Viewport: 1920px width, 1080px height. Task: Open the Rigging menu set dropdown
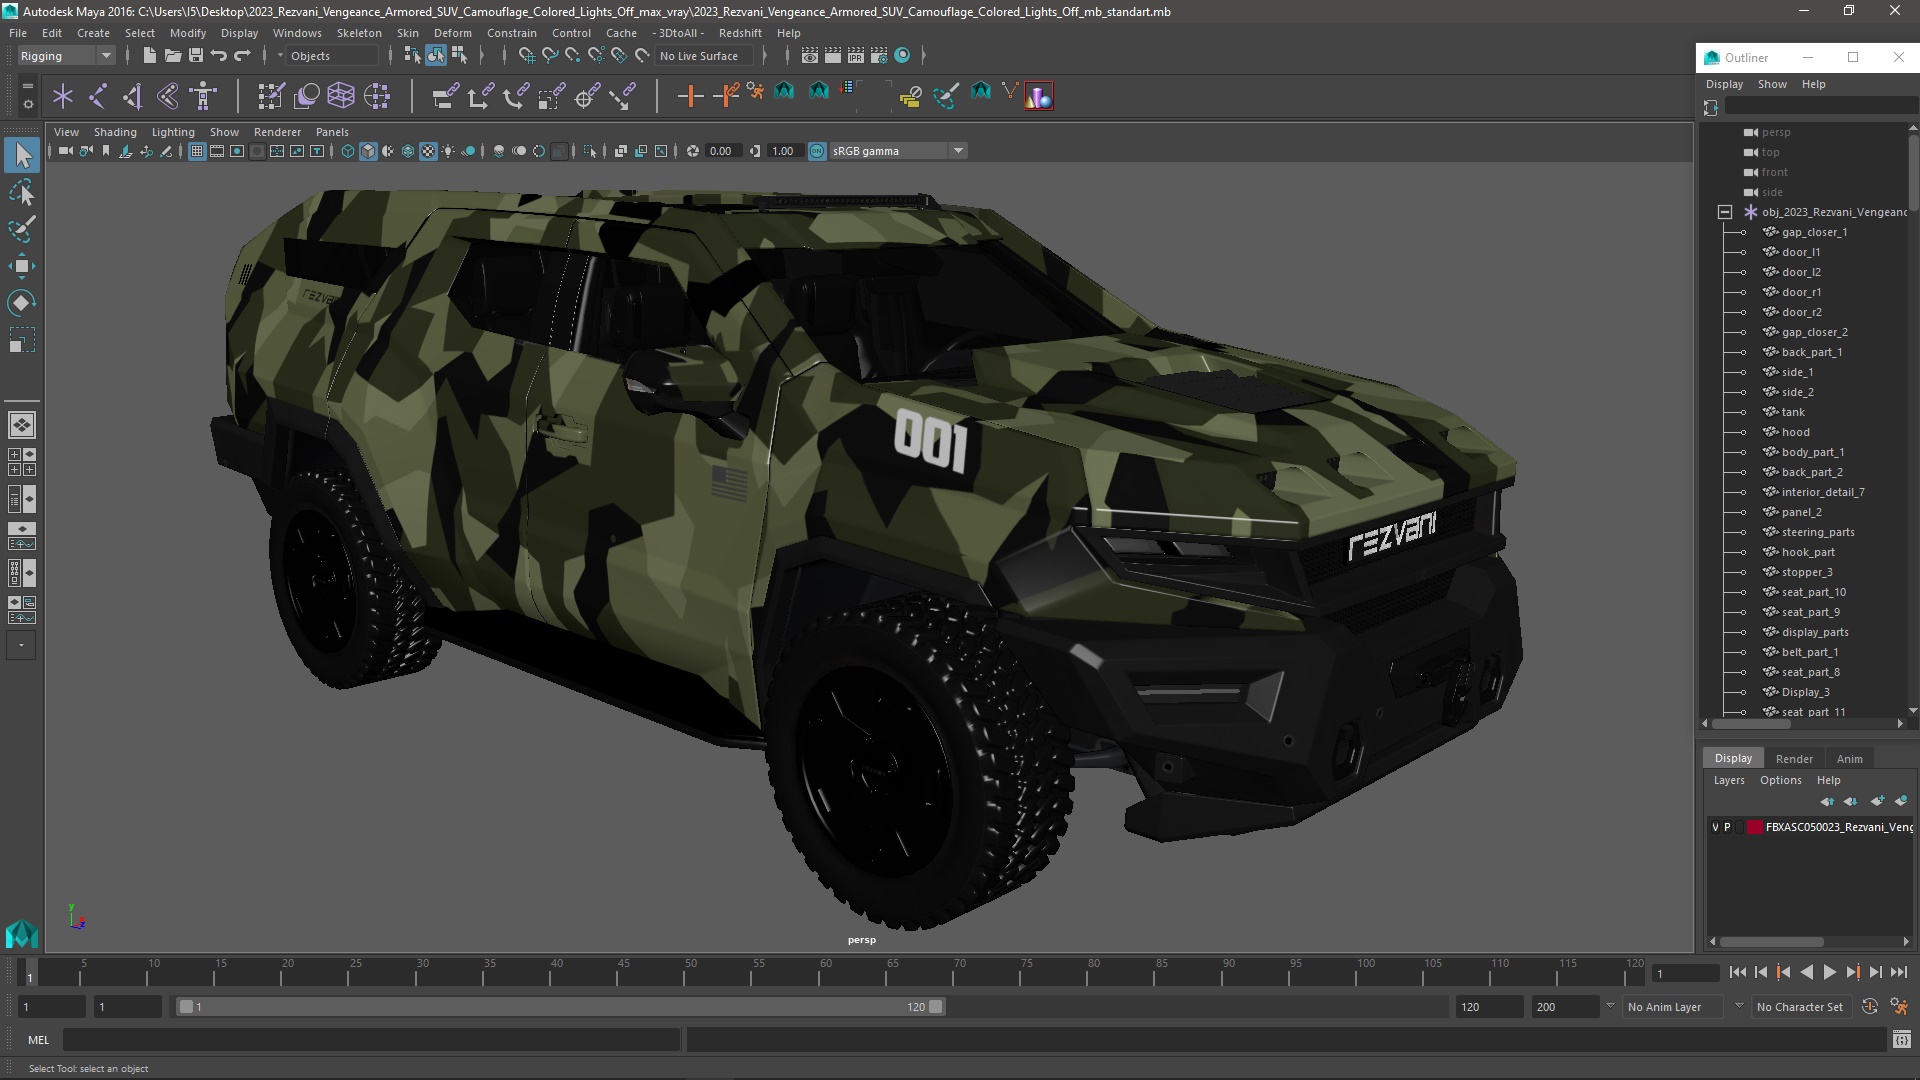[66, 56]
